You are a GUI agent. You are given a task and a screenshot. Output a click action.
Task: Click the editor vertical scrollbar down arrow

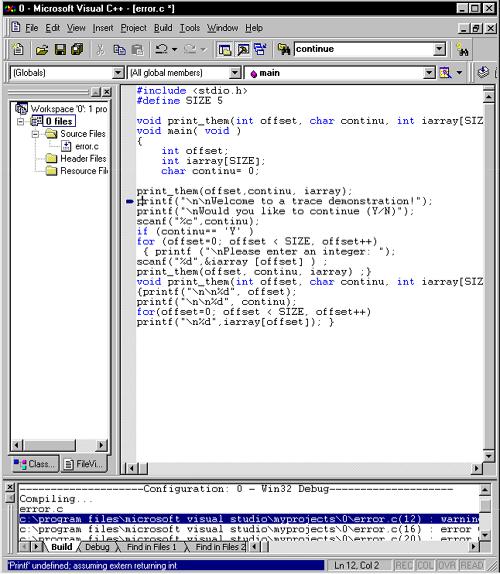(488, 456)
